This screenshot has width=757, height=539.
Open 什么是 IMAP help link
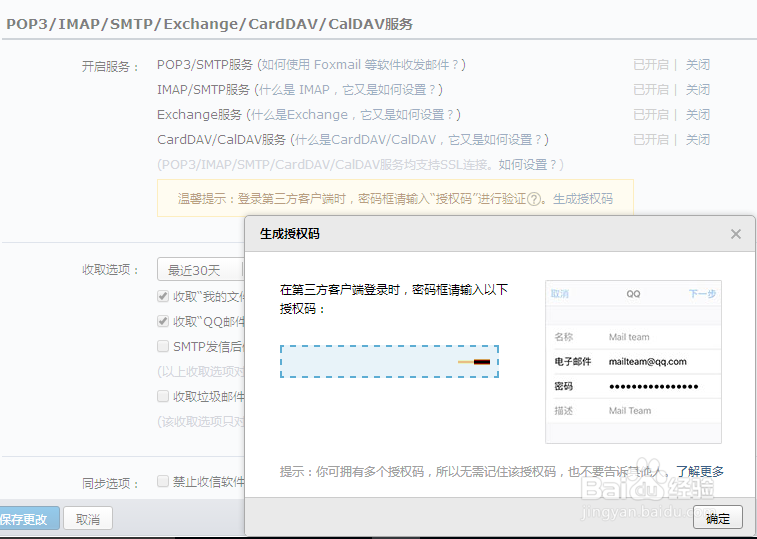(348, 90)
